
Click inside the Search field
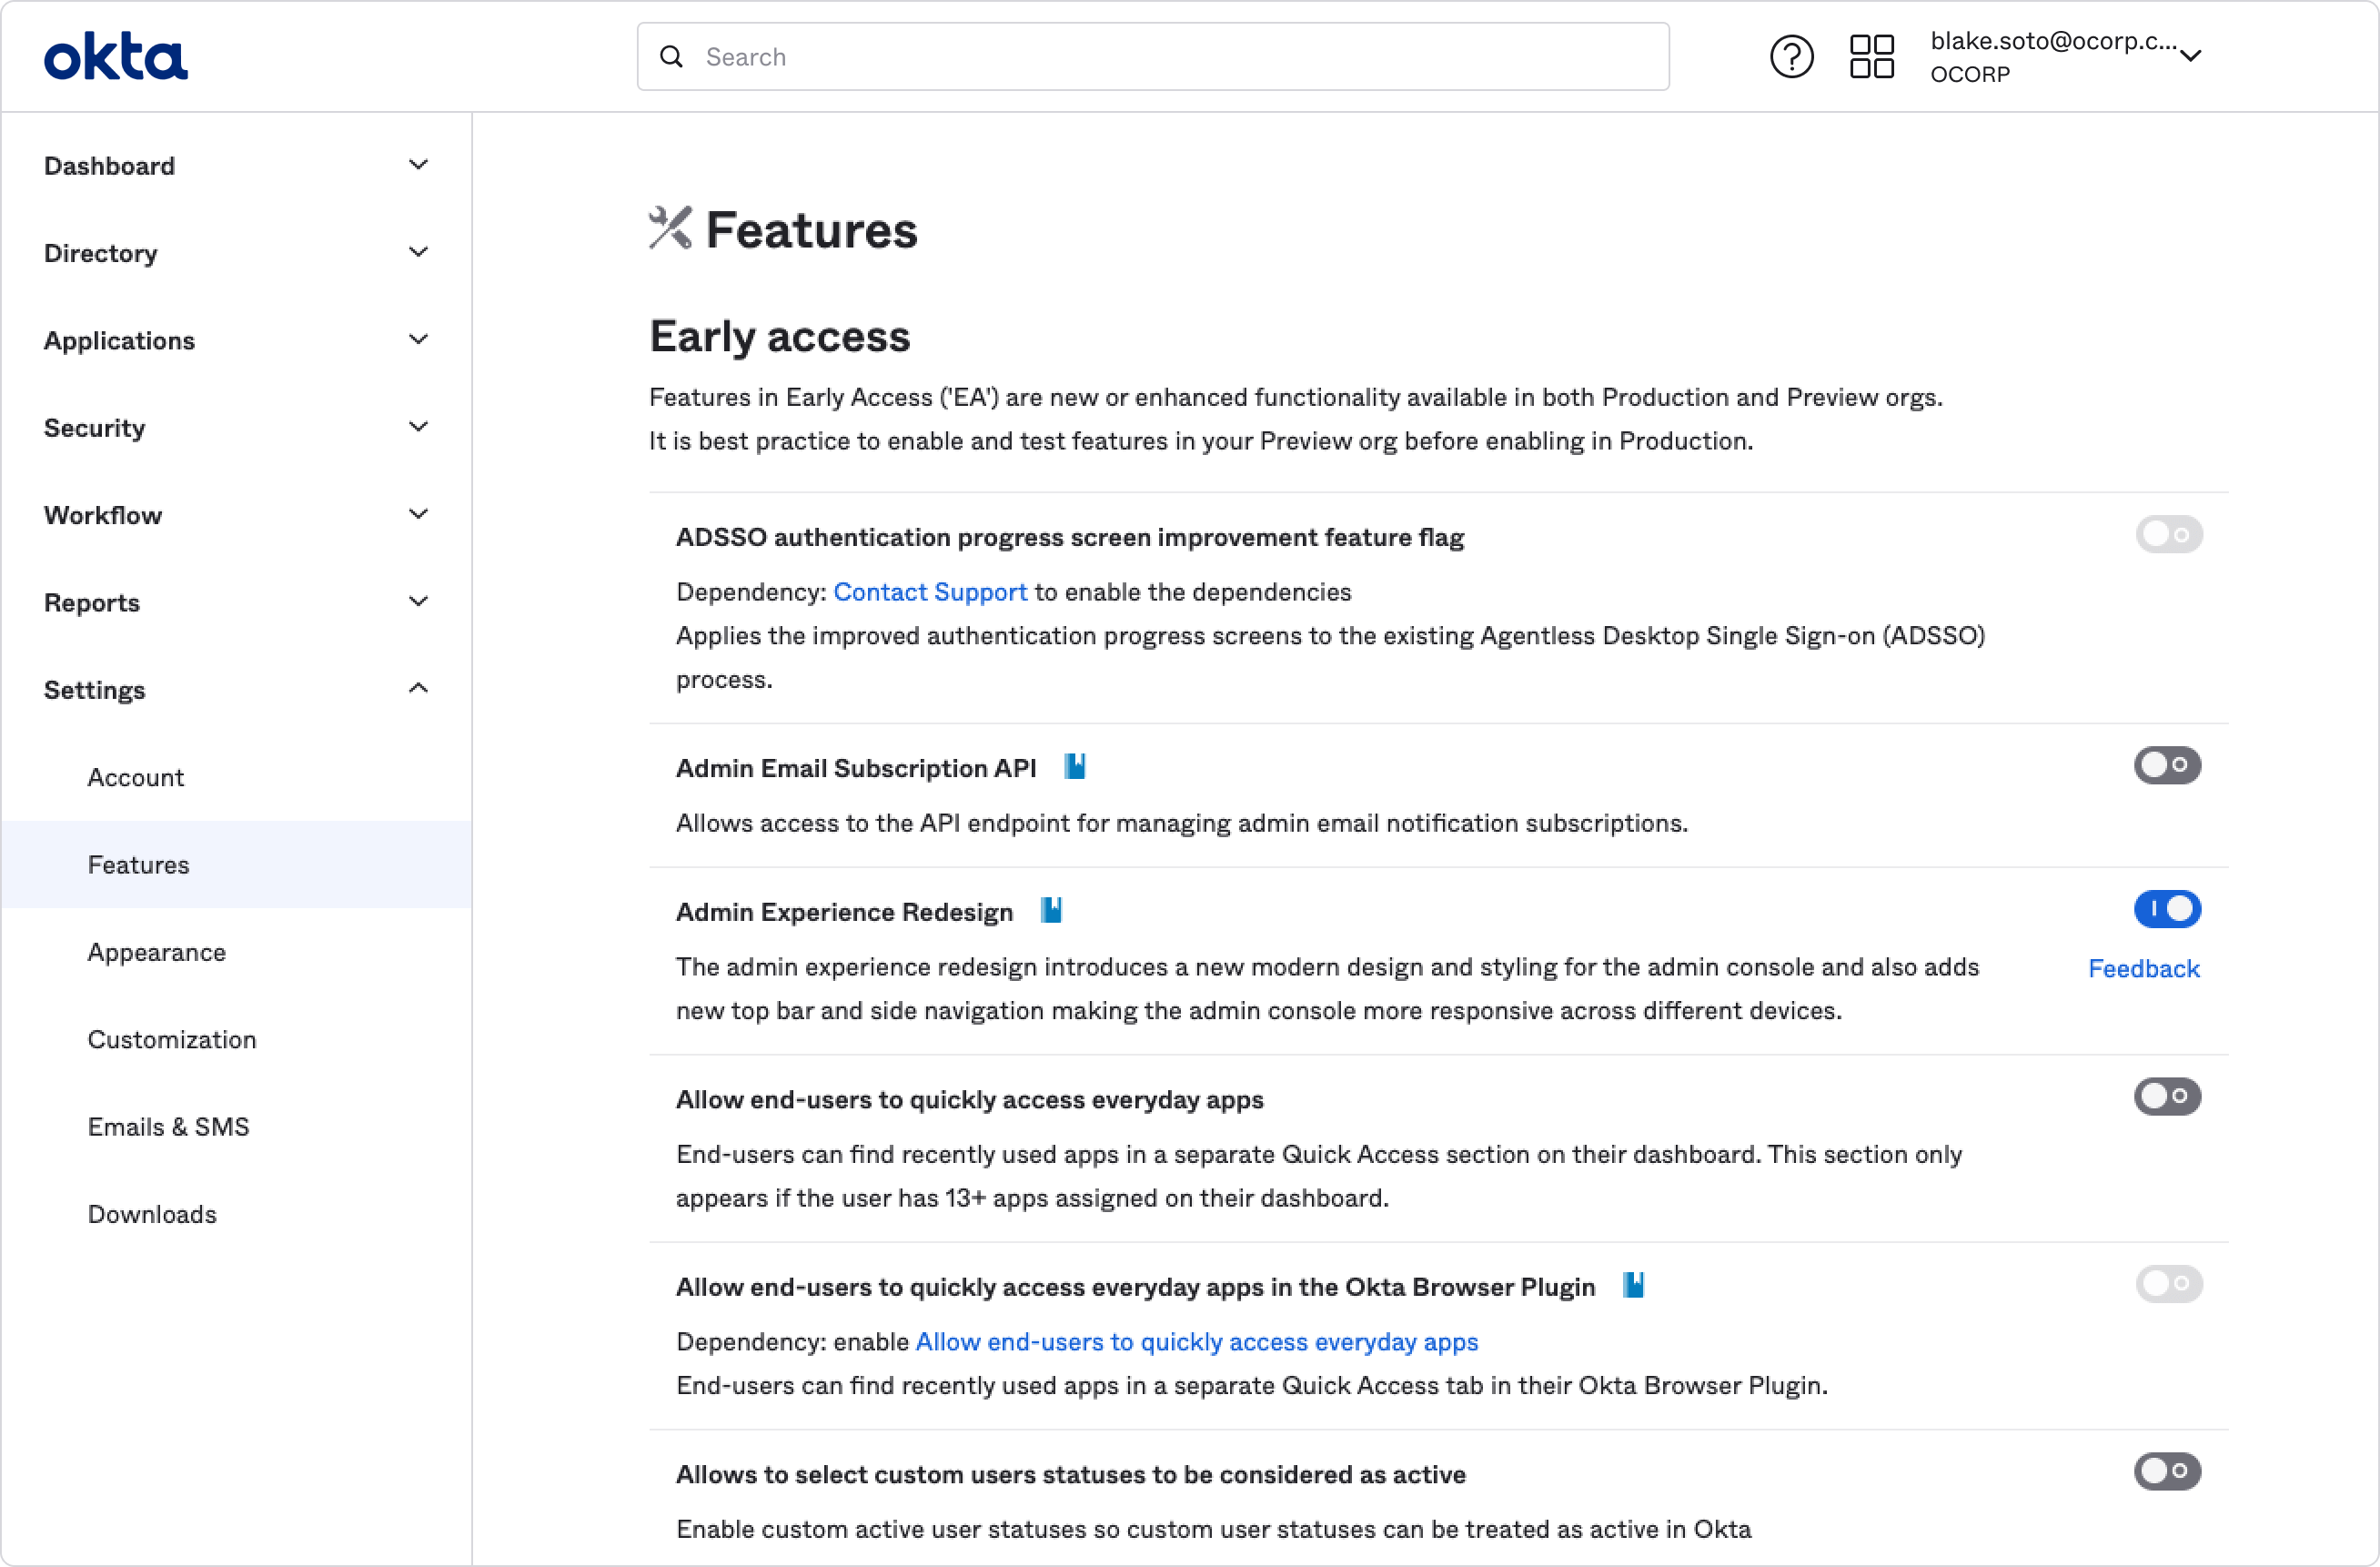[1100, 56]
